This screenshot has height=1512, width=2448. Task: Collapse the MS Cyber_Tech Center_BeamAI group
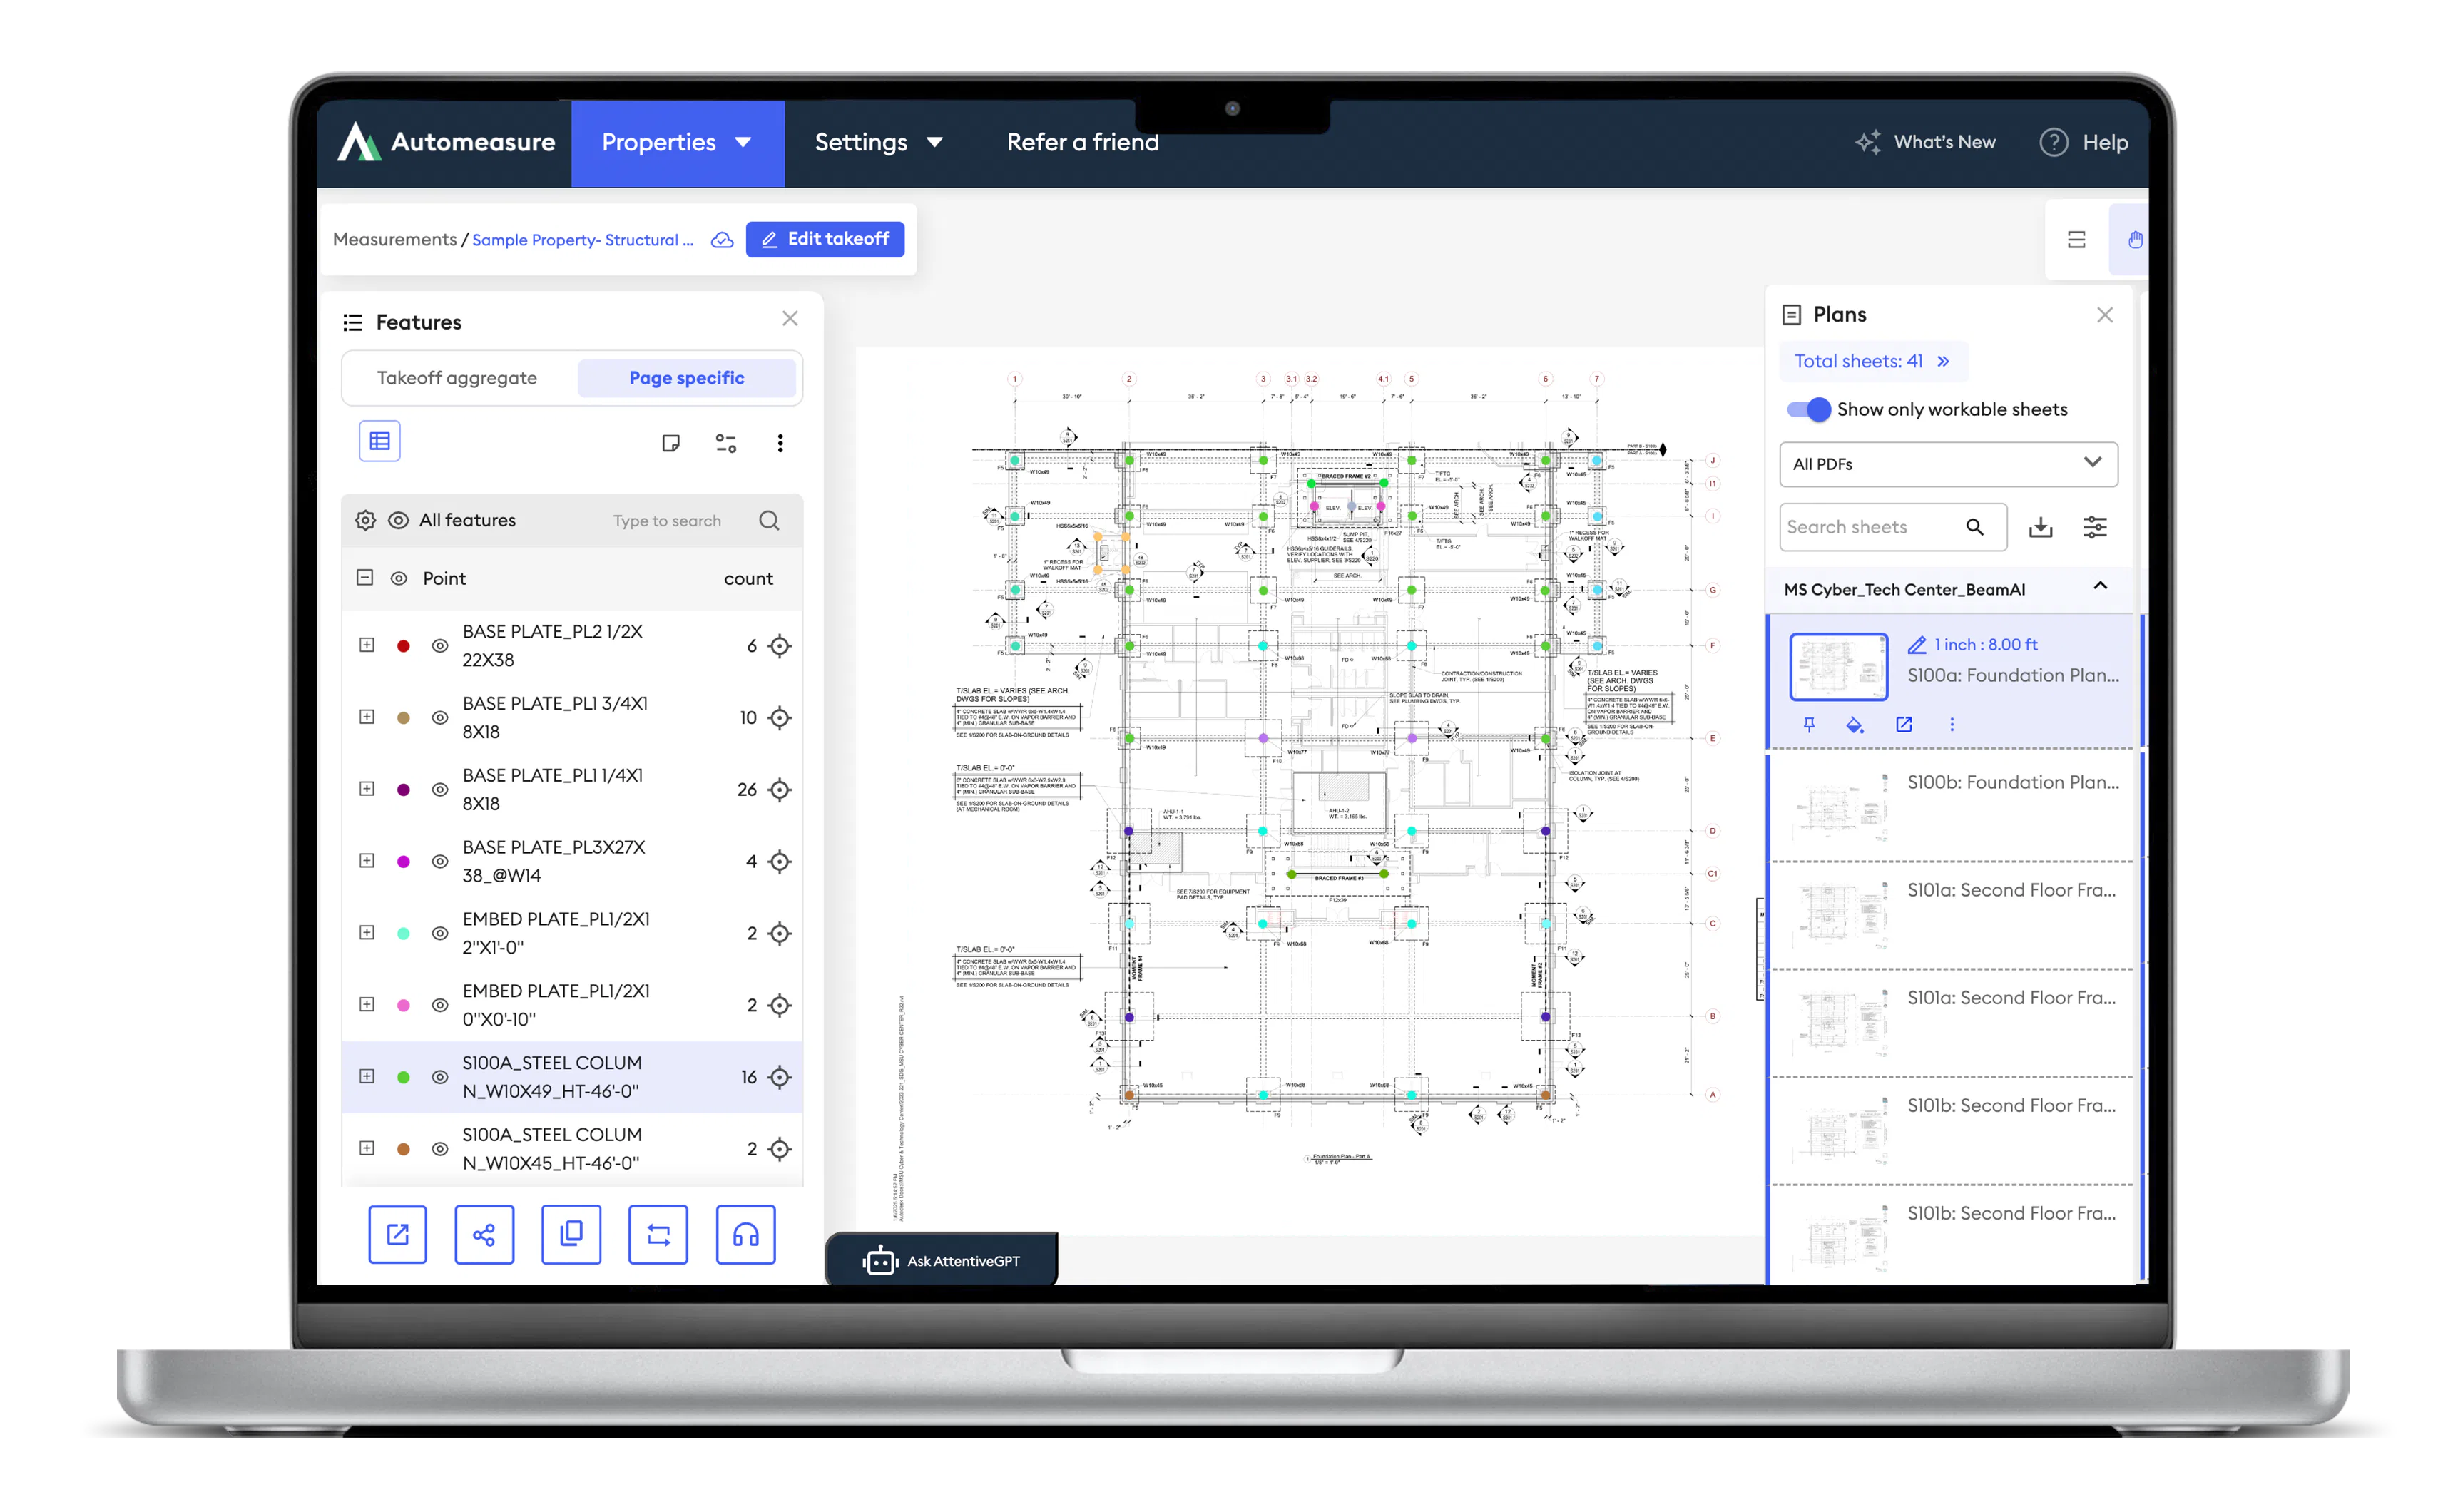point(2099,586)
